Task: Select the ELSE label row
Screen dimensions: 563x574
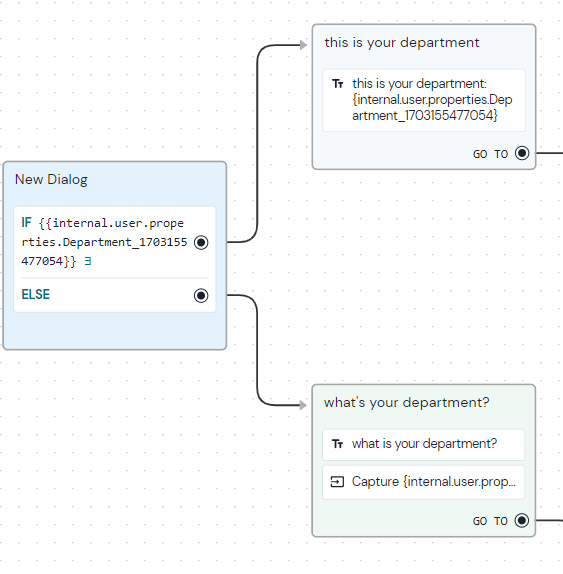Action: click(x=115, y=295)
